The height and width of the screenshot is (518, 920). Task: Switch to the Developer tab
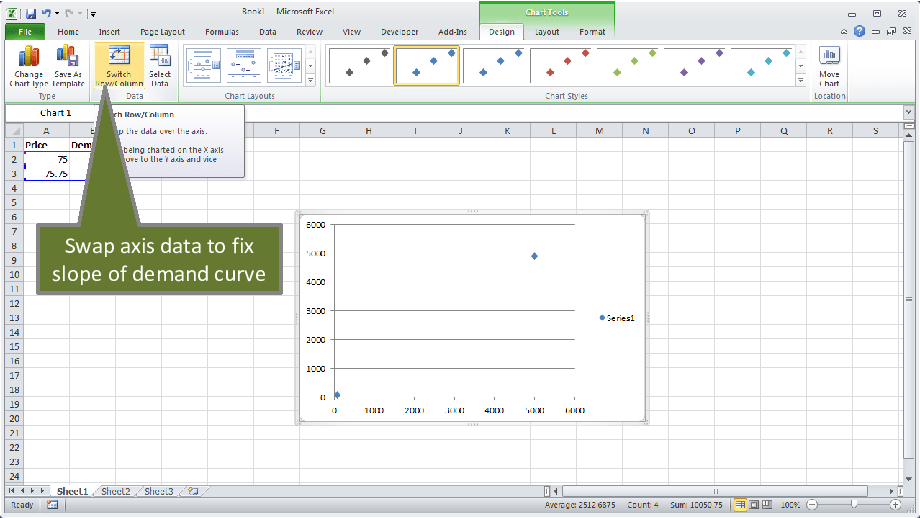pos(400,32)
